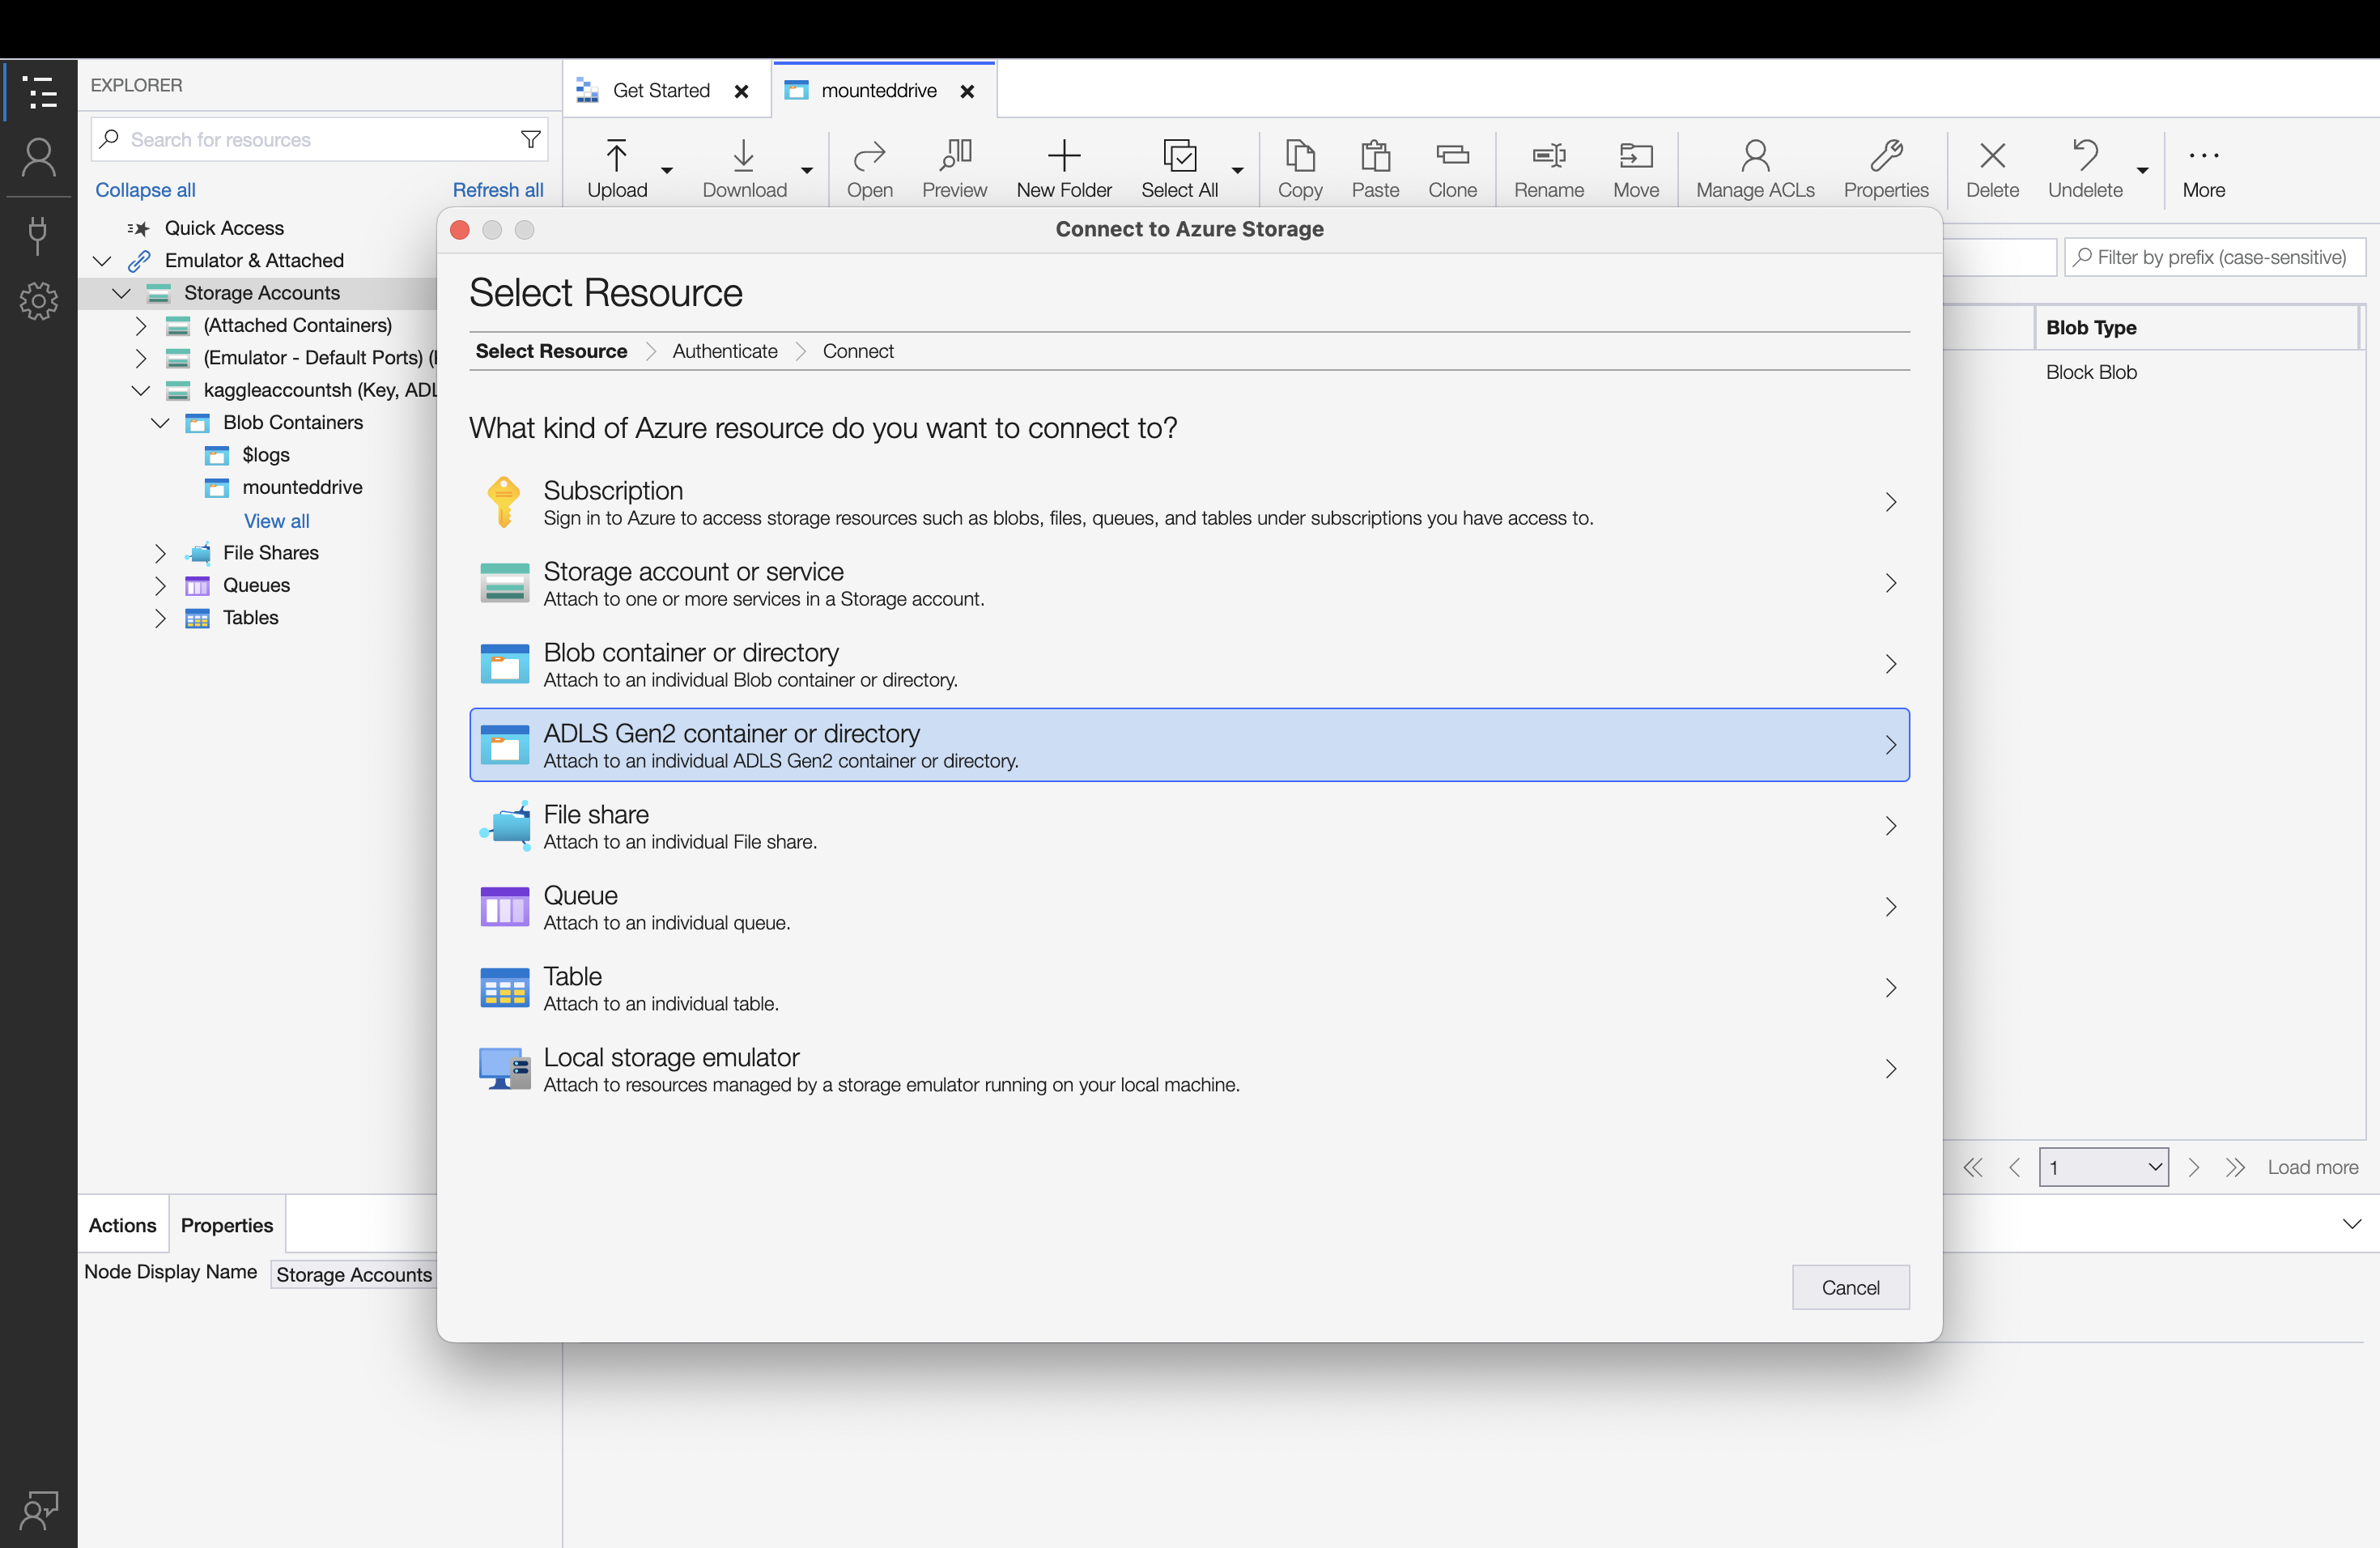Click the Rename toolbar icon
This screenshot has height=1548, width=2380.
pyautogui.click(x=1548, y=169)
